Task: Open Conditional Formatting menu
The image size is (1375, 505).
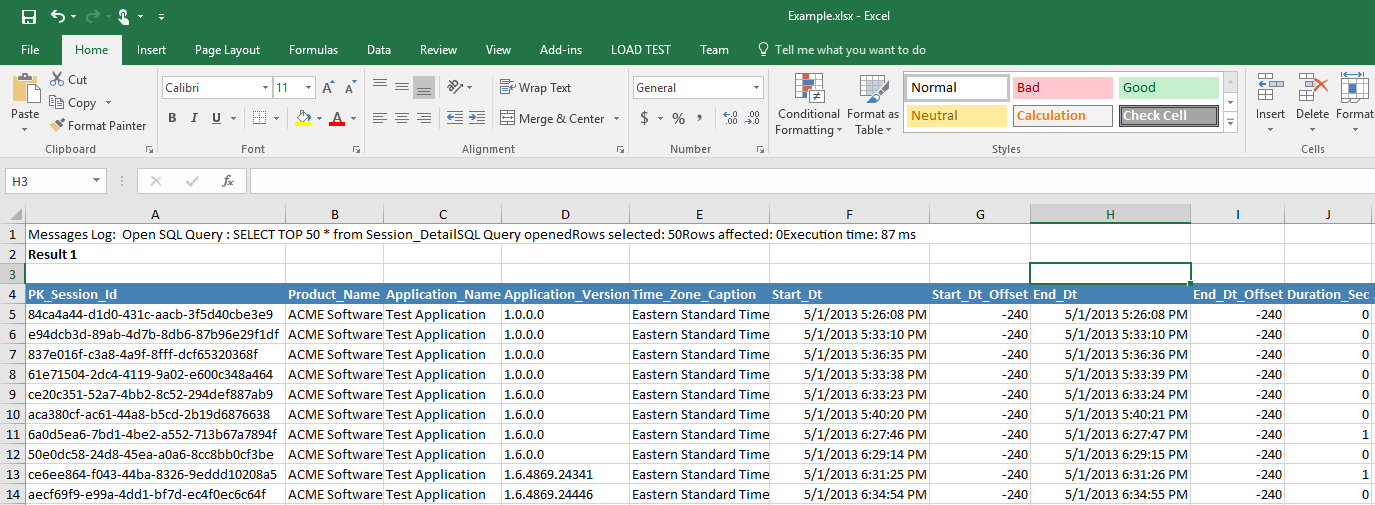Action: [x=809, y=104]
